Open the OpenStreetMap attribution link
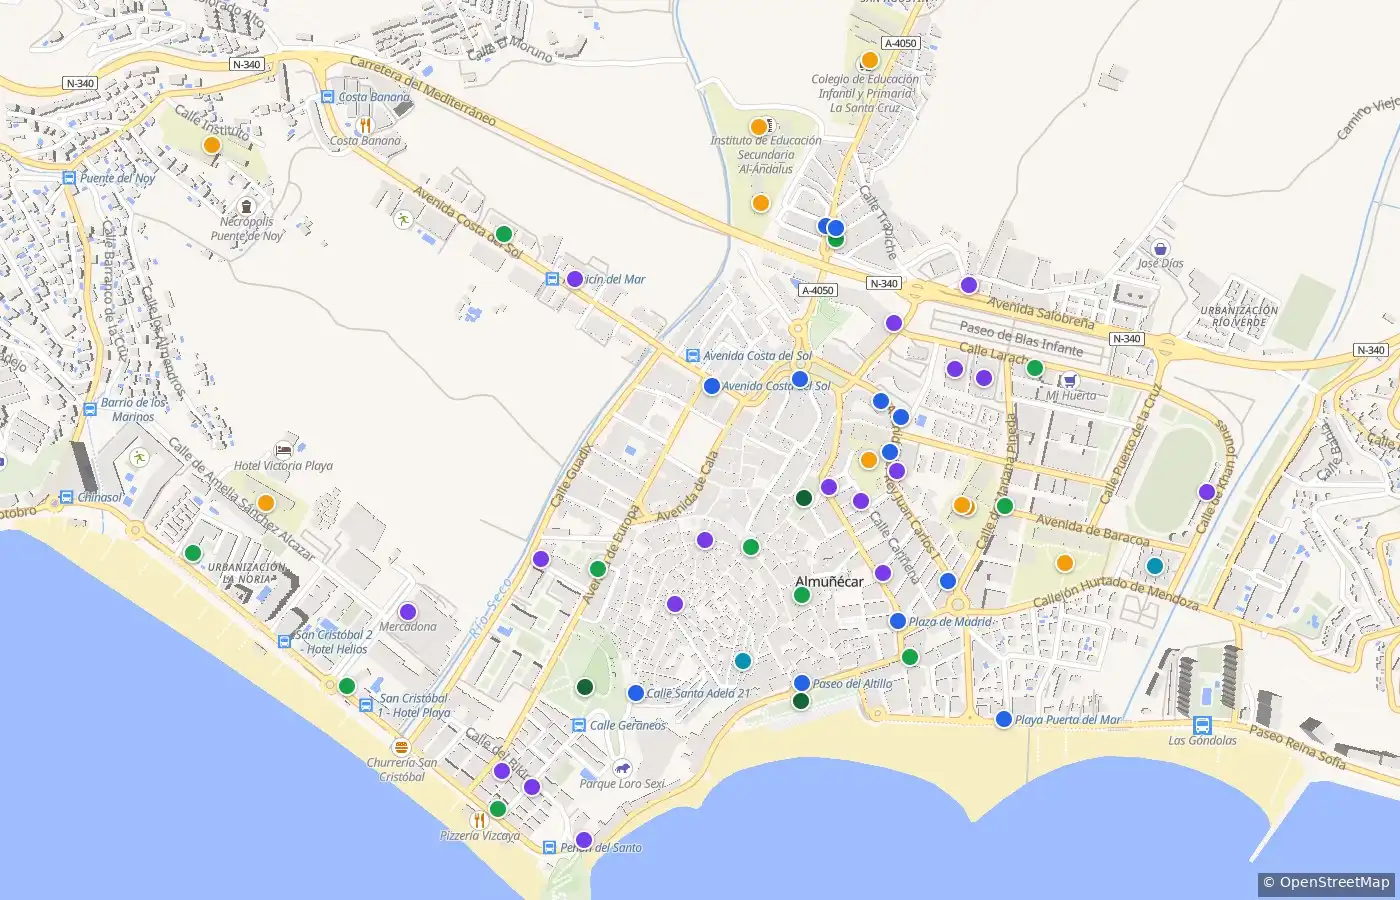This screenshot has height=900, width=1400. coord(1326,882)
